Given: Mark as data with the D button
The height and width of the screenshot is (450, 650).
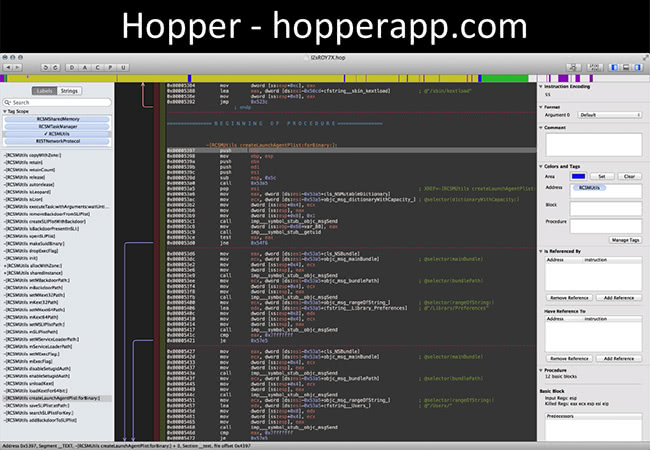Looking at the screenshot, I should point(72,67).
